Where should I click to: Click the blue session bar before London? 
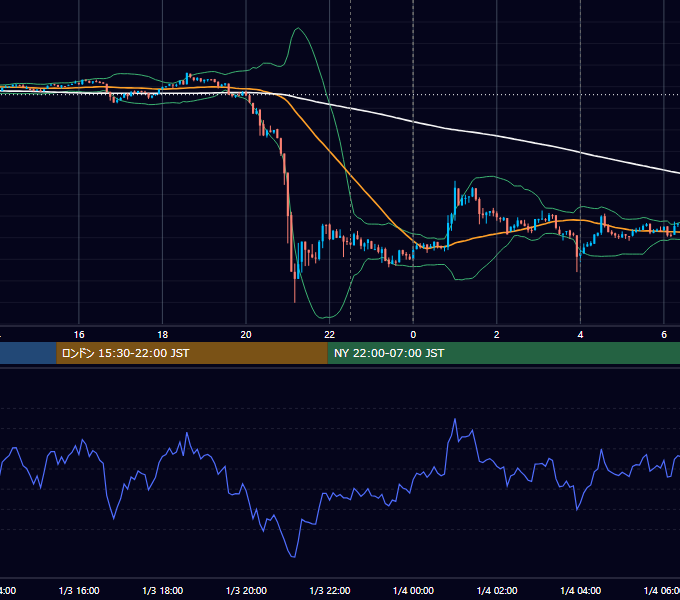click(x=28, y=353)
